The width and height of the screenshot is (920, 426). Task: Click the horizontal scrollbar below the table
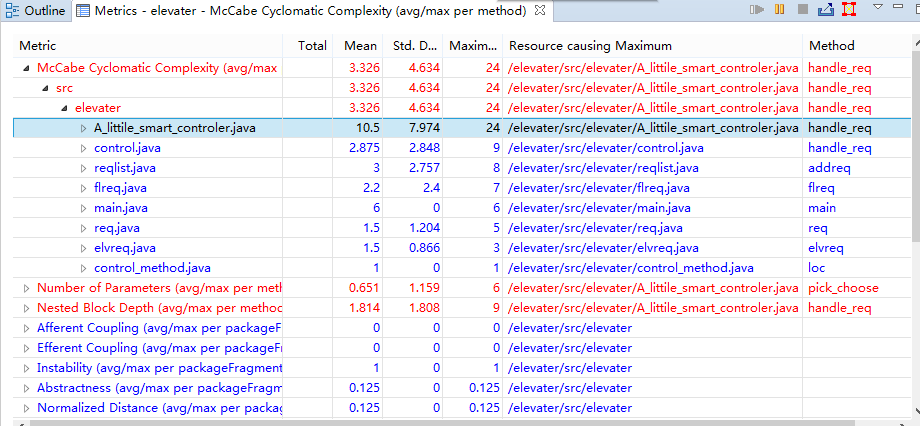click(x=440, y=422)
